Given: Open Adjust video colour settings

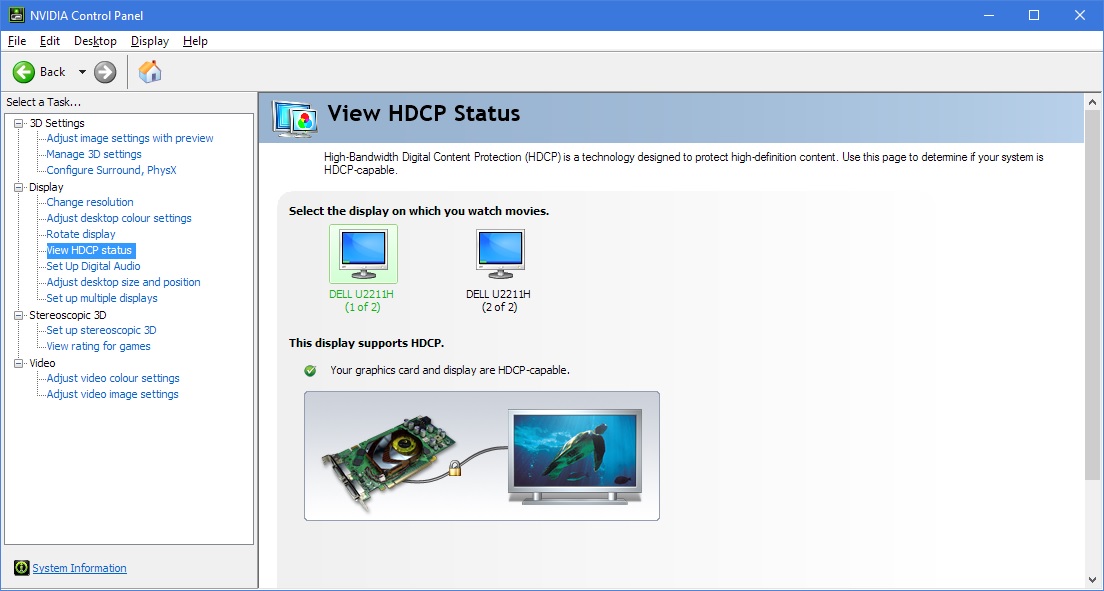Looking at the screenshot, I should (x=113, y=378).
